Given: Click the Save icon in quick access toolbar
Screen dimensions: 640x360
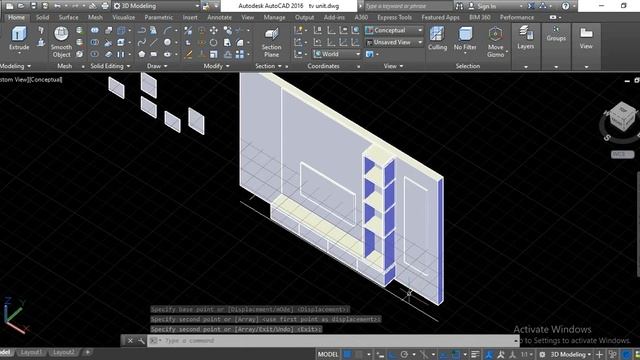Looking at the screenshot, I should click(33, 6).
